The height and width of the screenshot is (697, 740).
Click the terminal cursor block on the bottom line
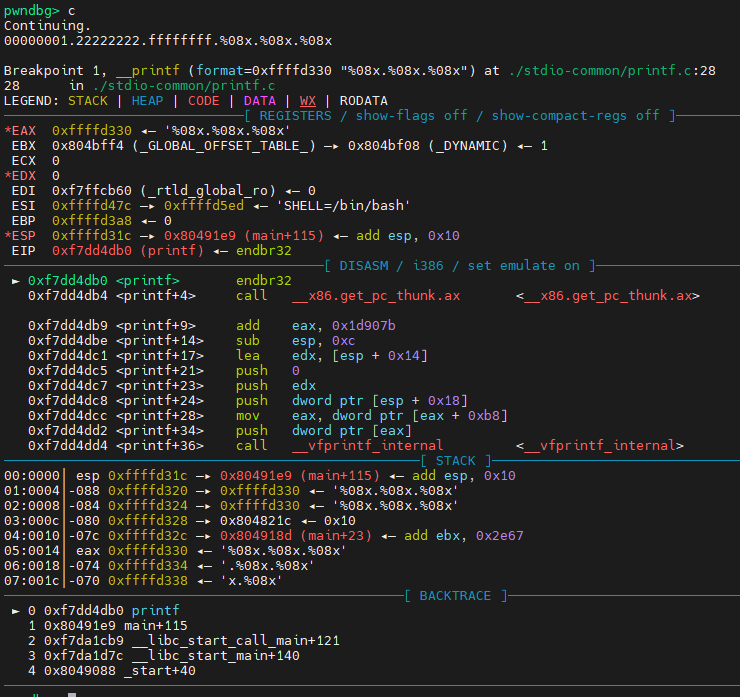(72, 692)
